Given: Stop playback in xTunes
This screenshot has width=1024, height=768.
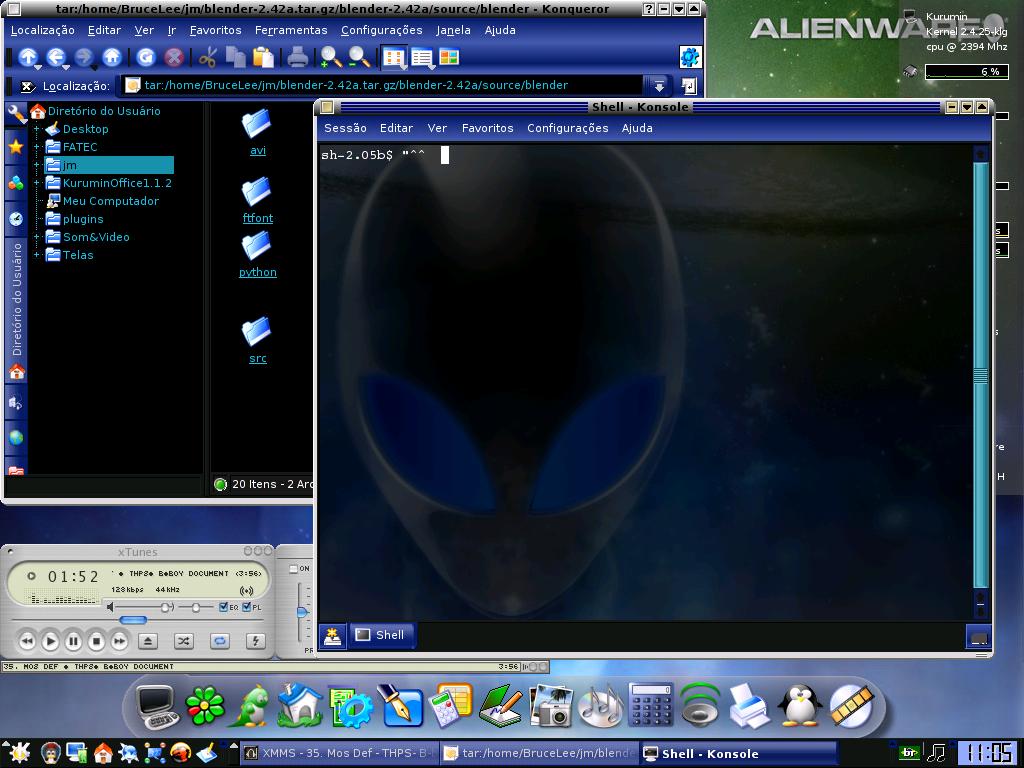Looking at the screenshot, I should tap(96, 641).
